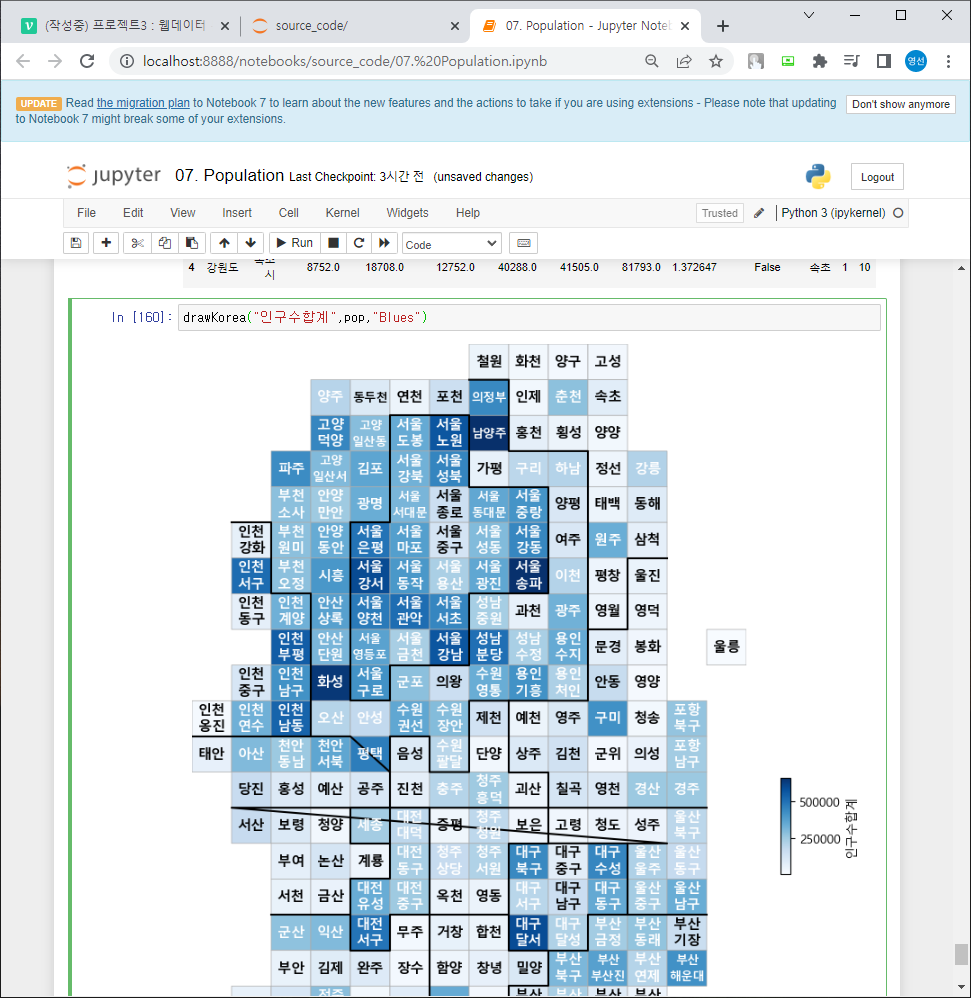
Task: Close the 07. Population tab
Action: pos(685,26)
